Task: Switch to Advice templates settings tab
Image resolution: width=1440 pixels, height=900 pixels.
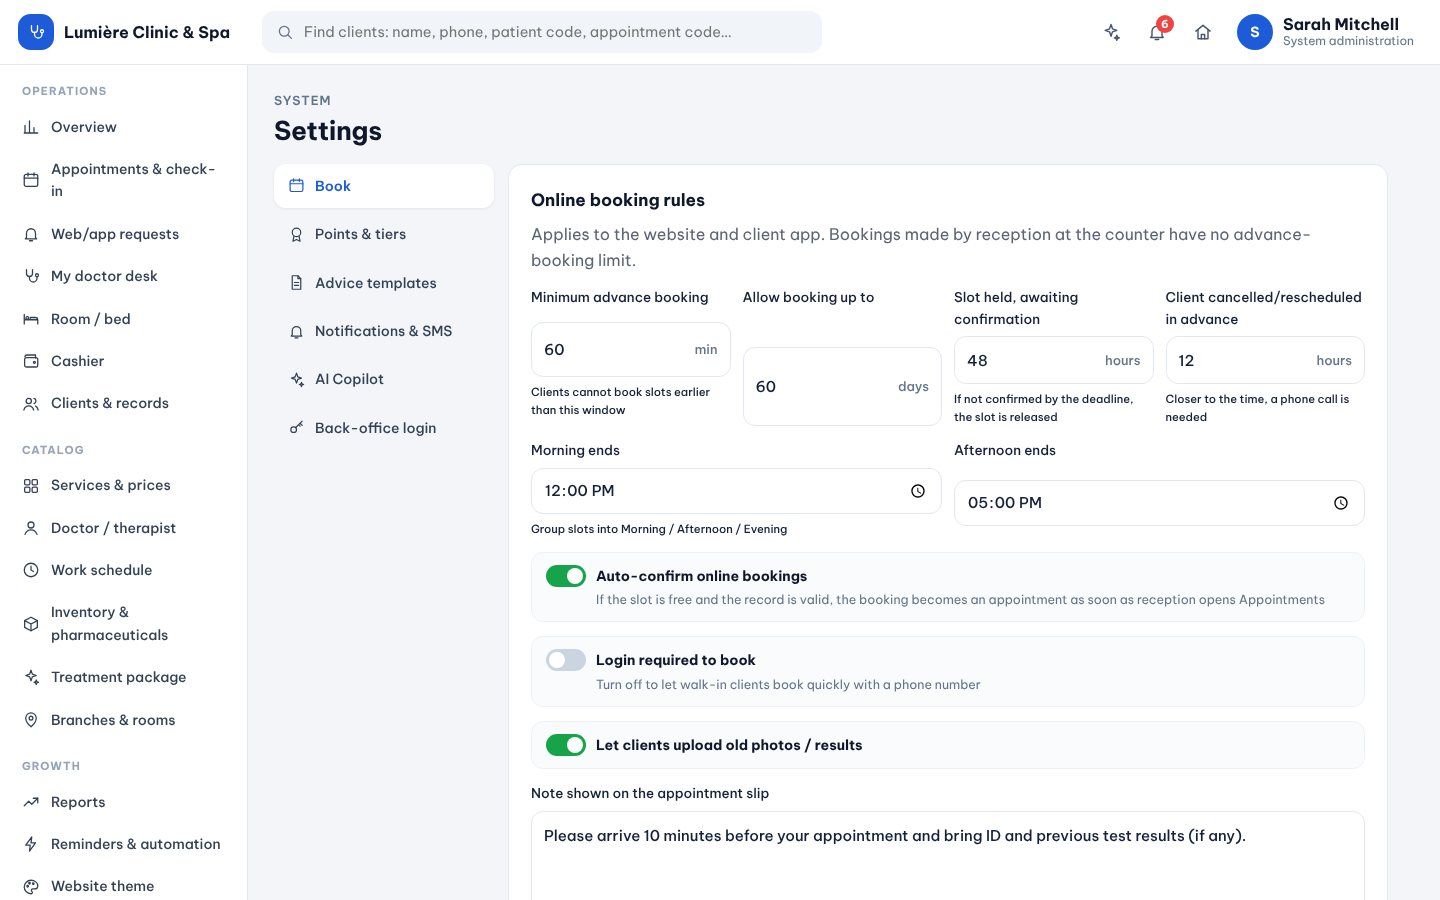Action: pos(384,283)
